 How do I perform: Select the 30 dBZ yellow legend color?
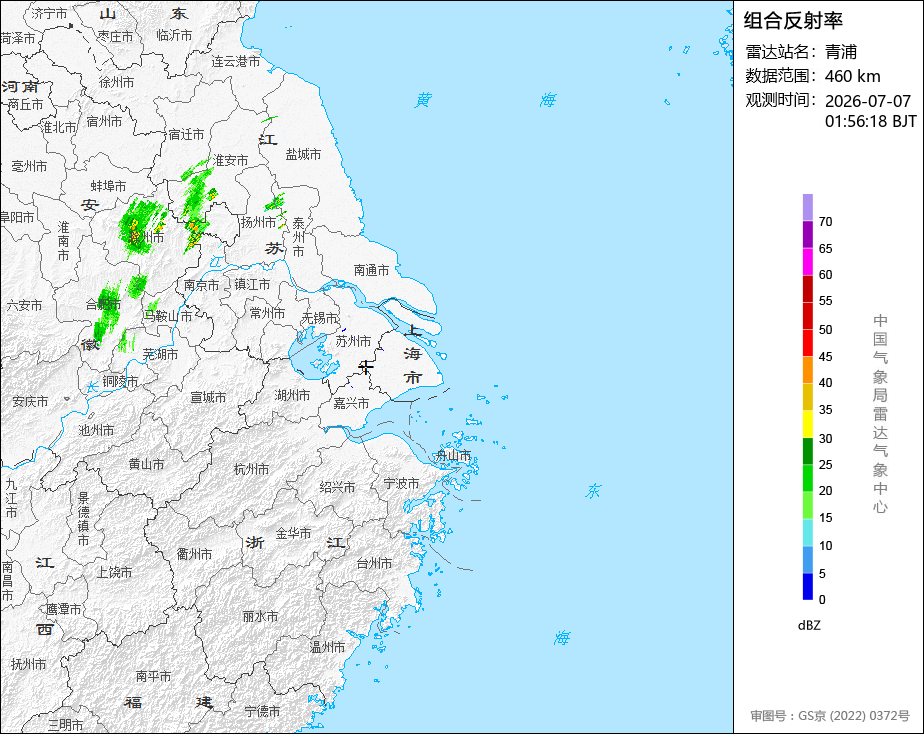(807, 424)
